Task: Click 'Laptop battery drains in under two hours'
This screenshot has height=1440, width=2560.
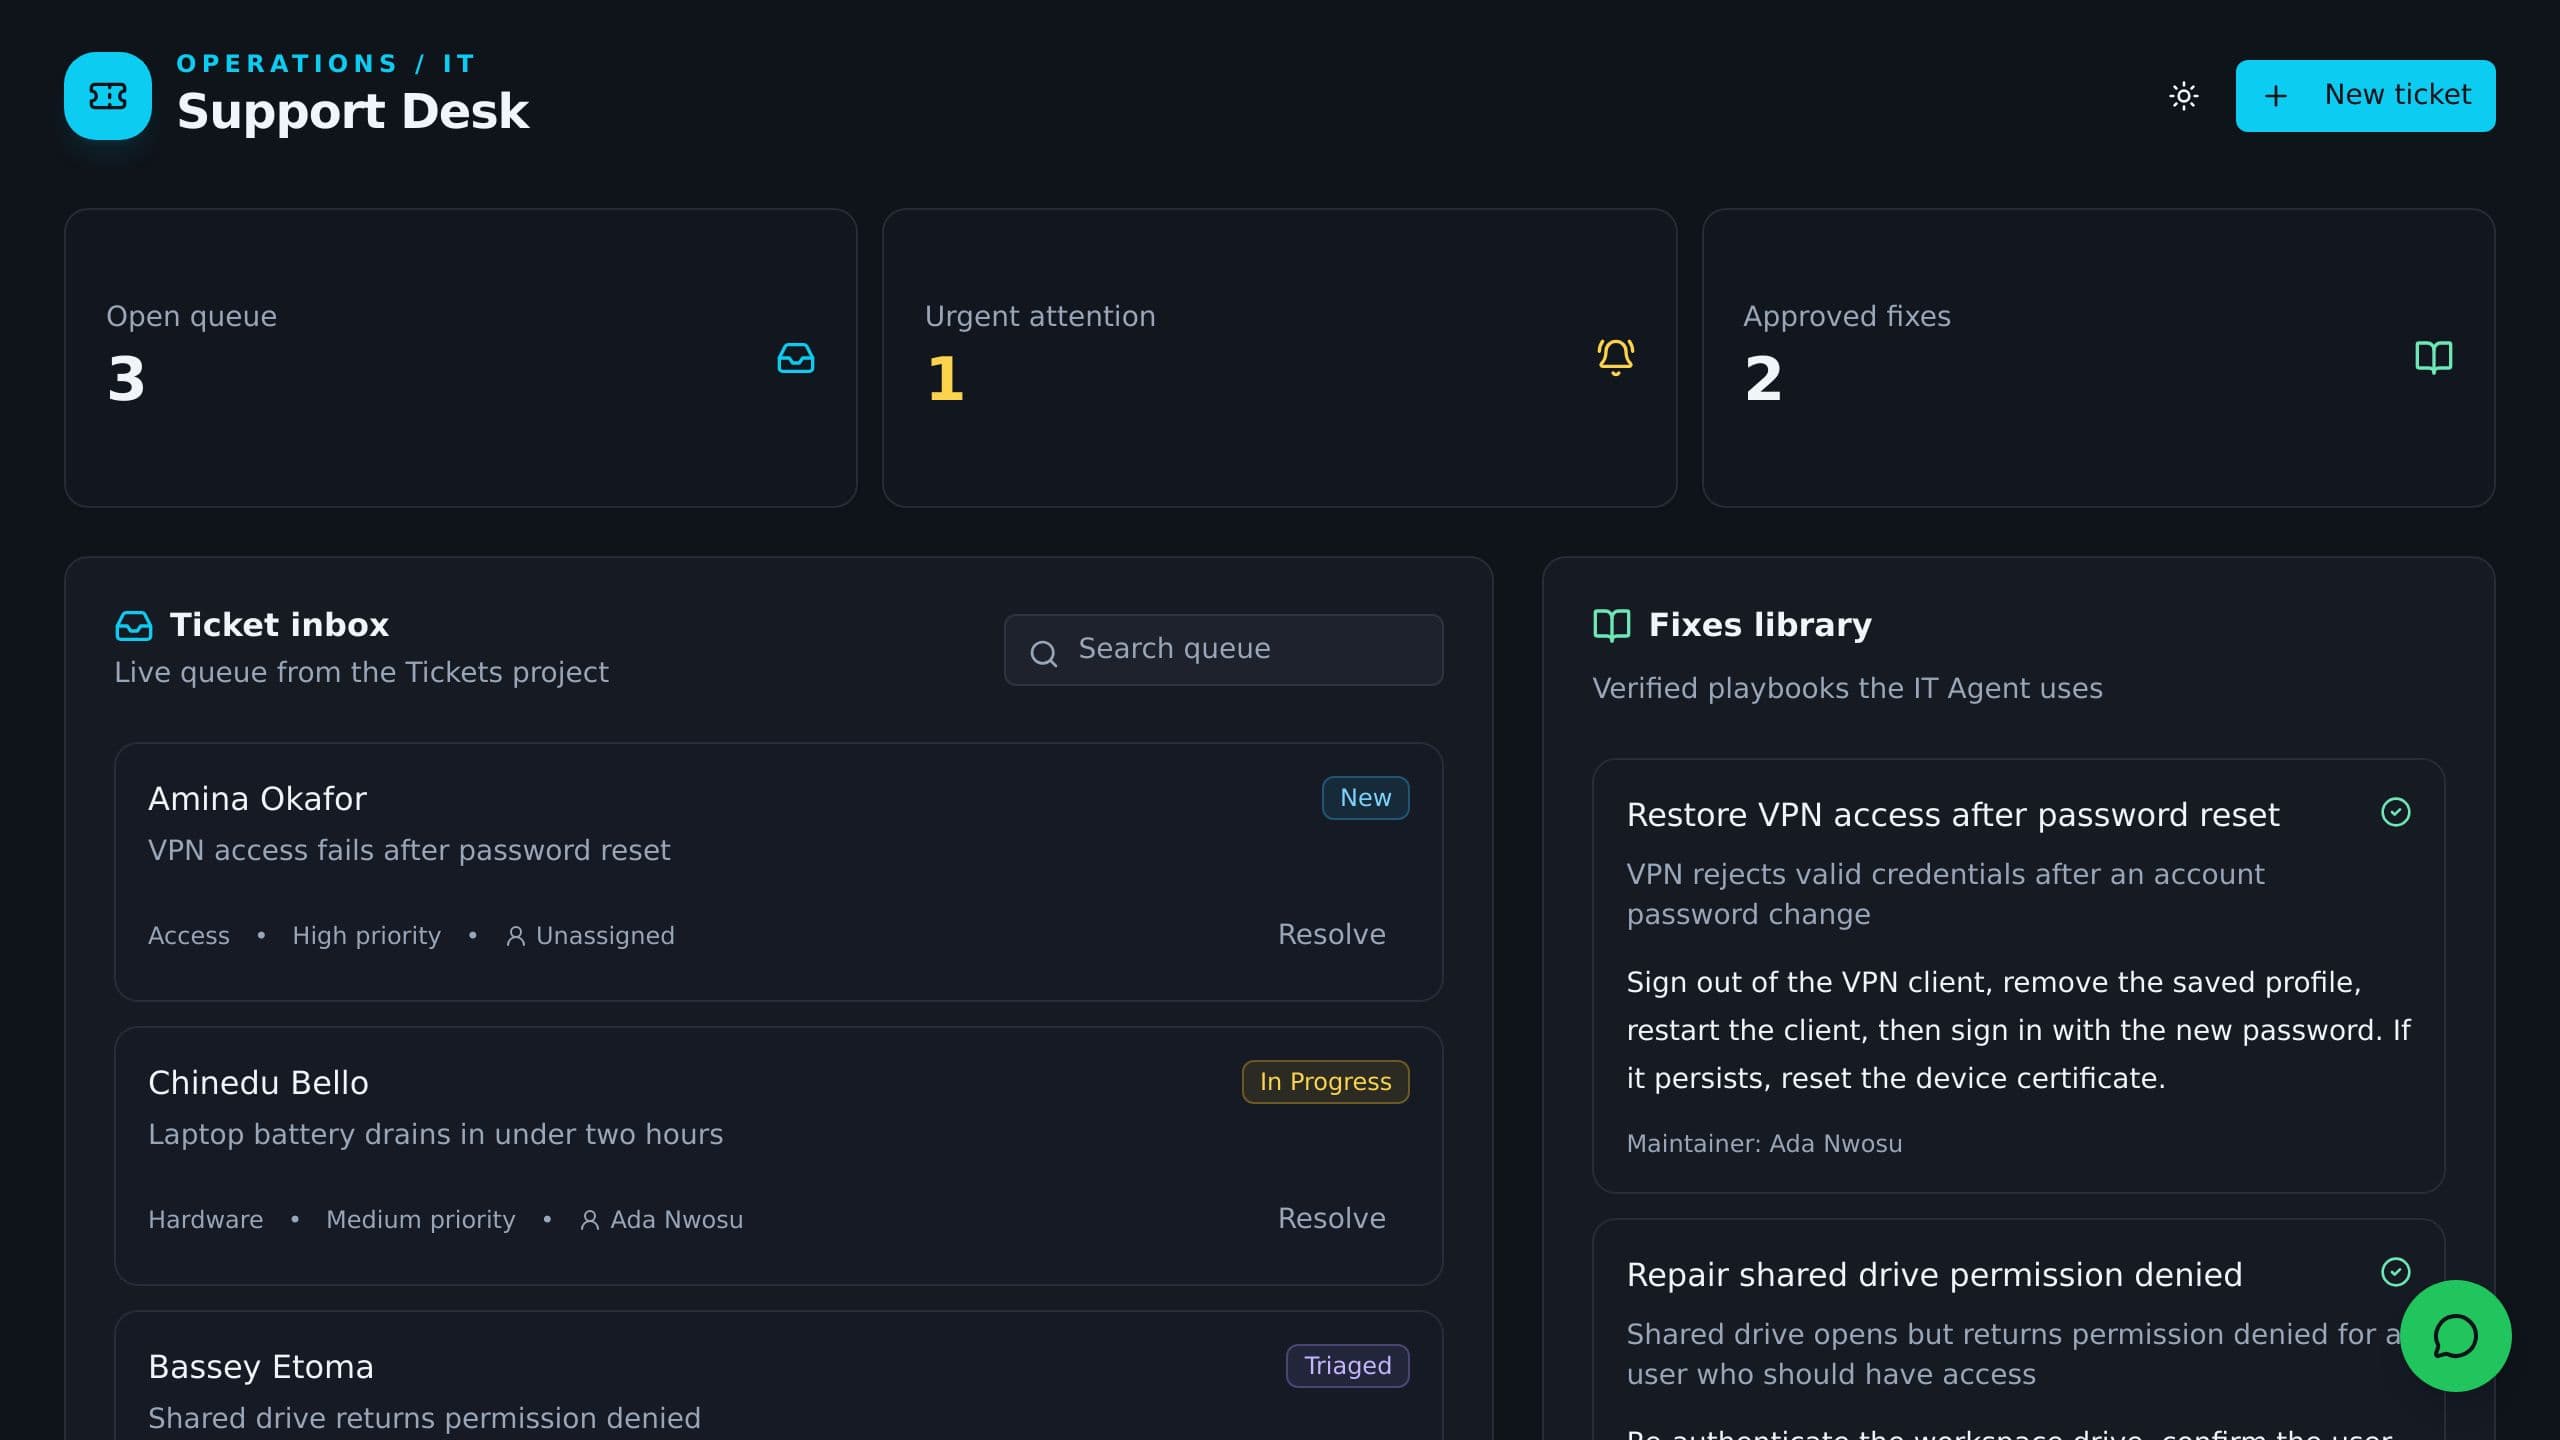Action: tap(435, 1135)
